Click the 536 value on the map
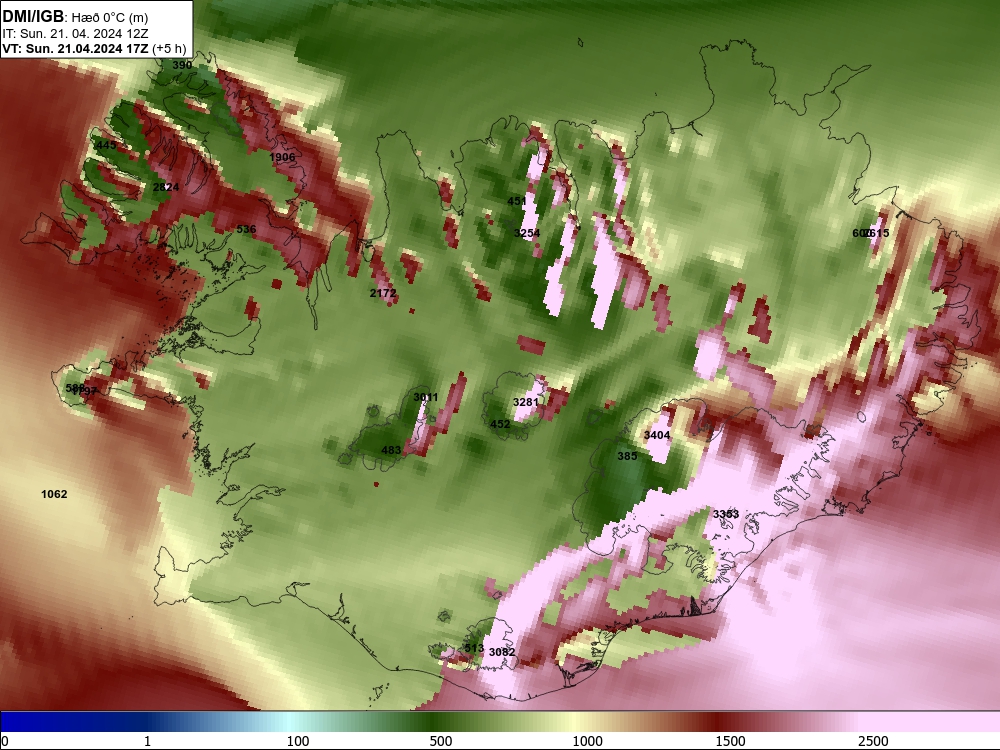This screenshot has height=750, width=1000. tap(246, 229)
